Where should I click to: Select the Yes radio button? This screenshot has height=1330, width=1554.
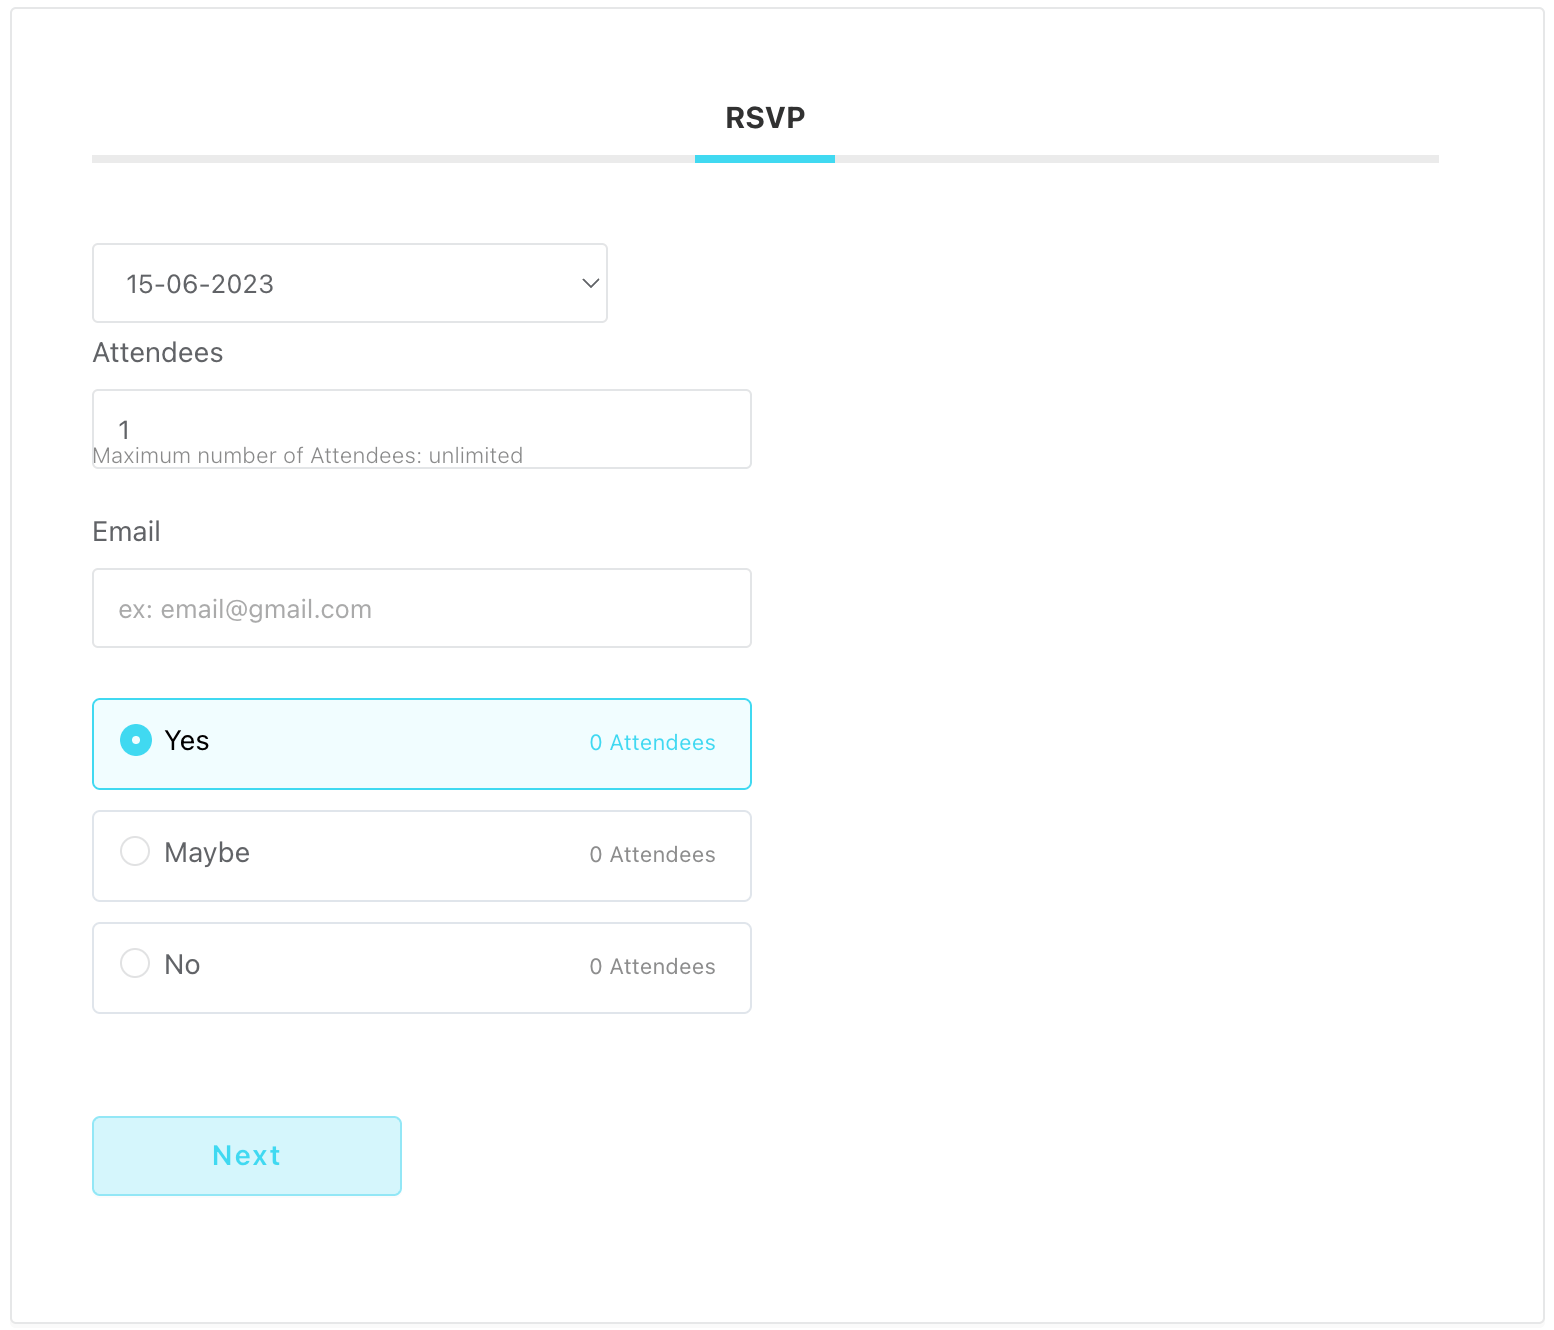(x=136, y=741)
